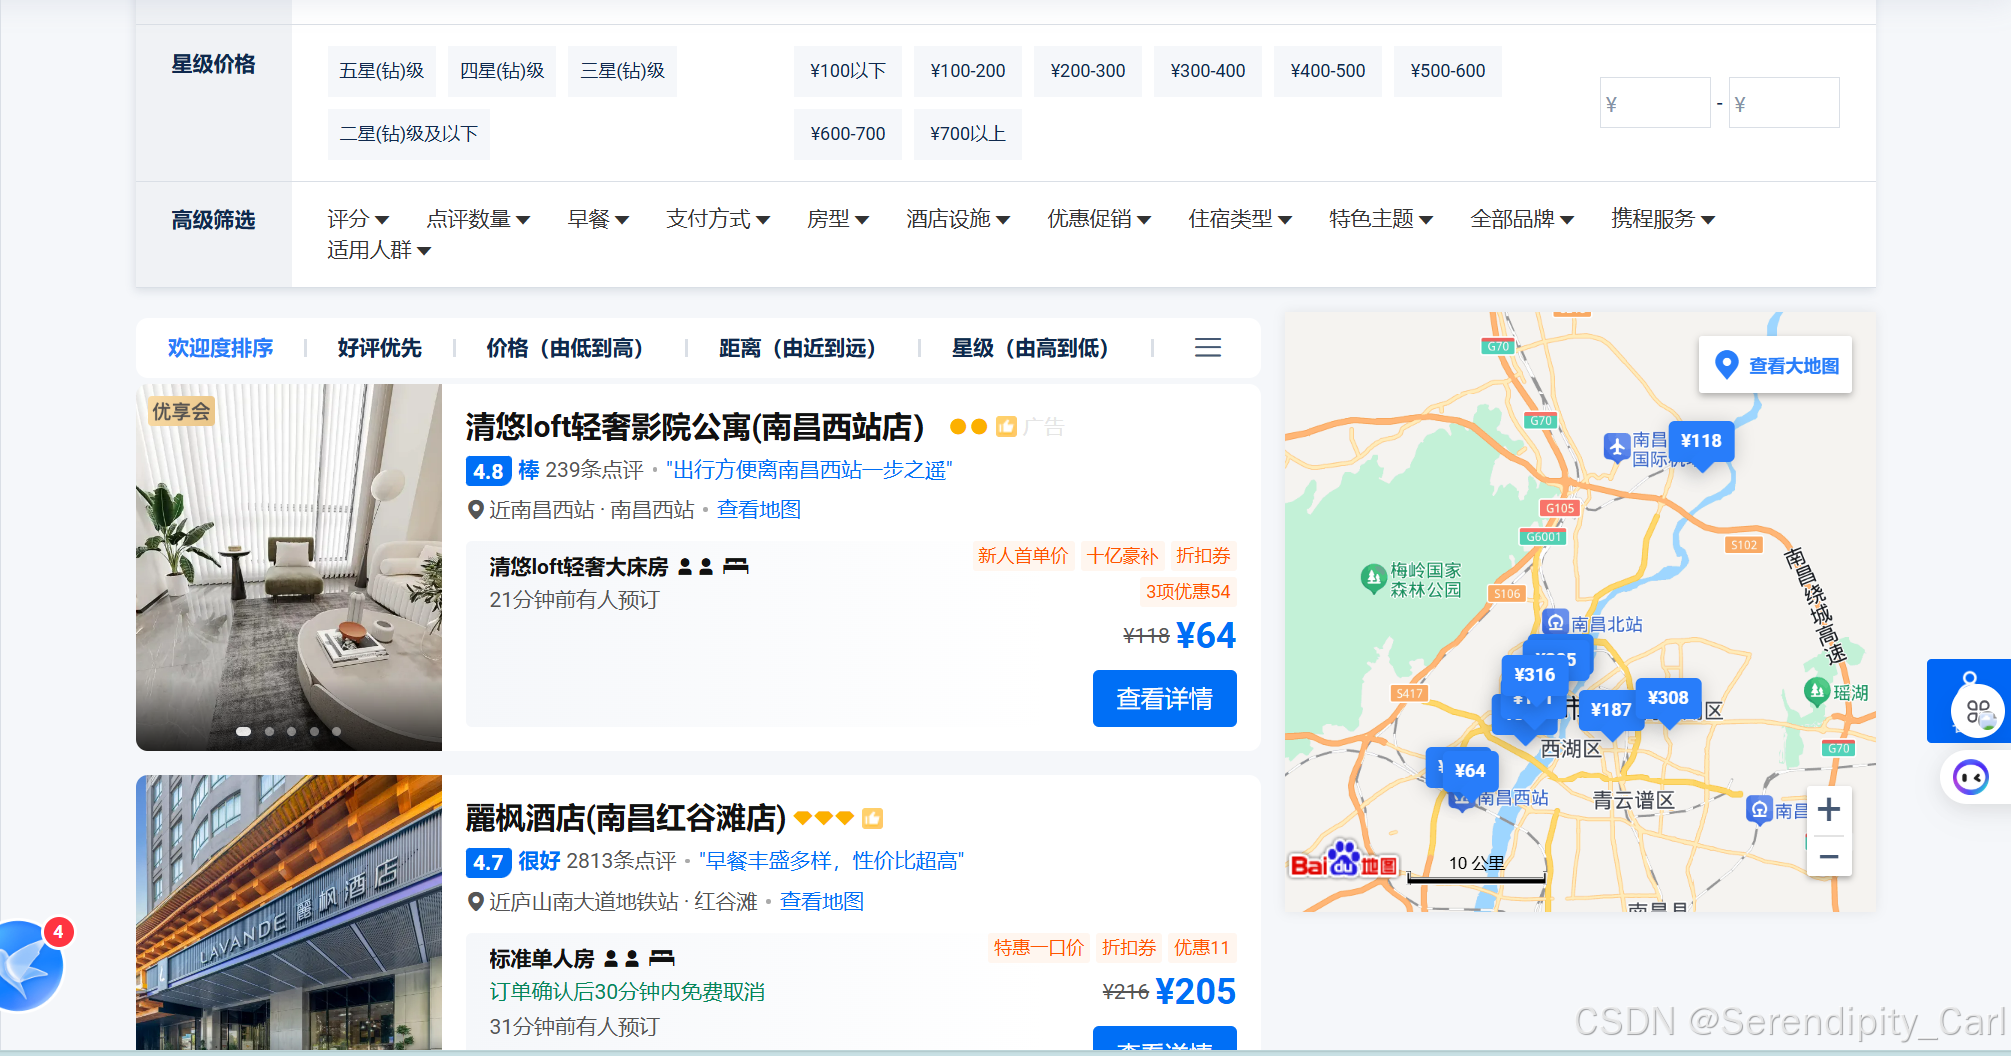This screenshot has height=1056, width=2011.
Task: Toggle the 三星(钻)级 star filter
Action: [622, 71]
